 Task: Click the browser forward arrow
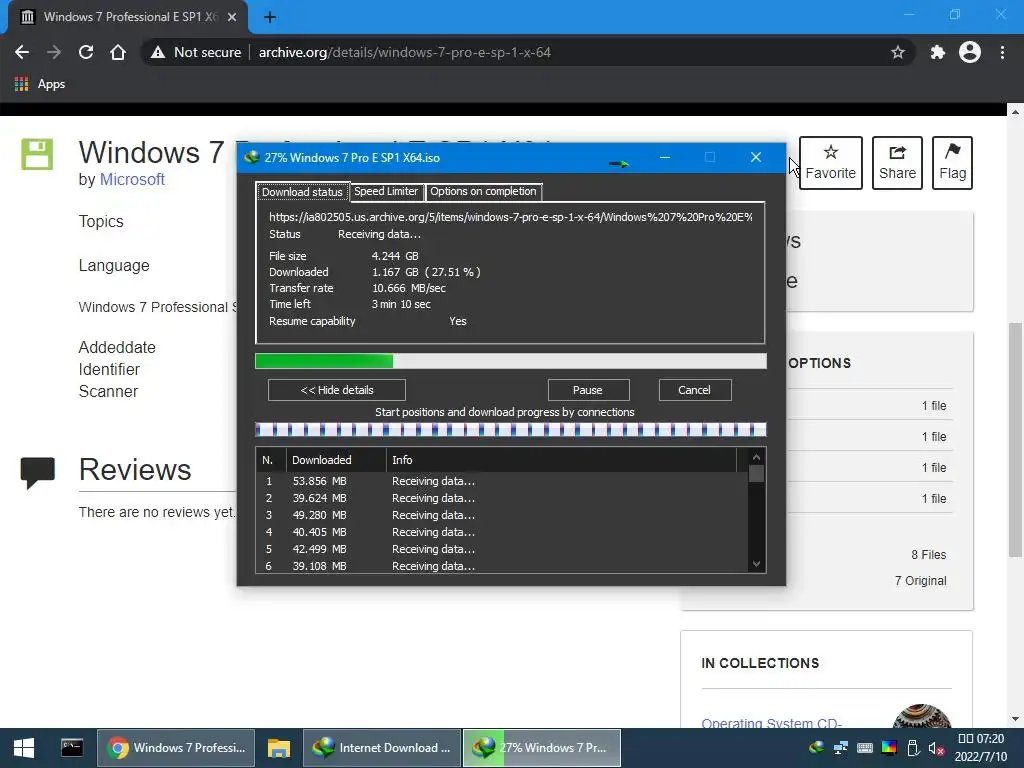[x=54, y=52]
